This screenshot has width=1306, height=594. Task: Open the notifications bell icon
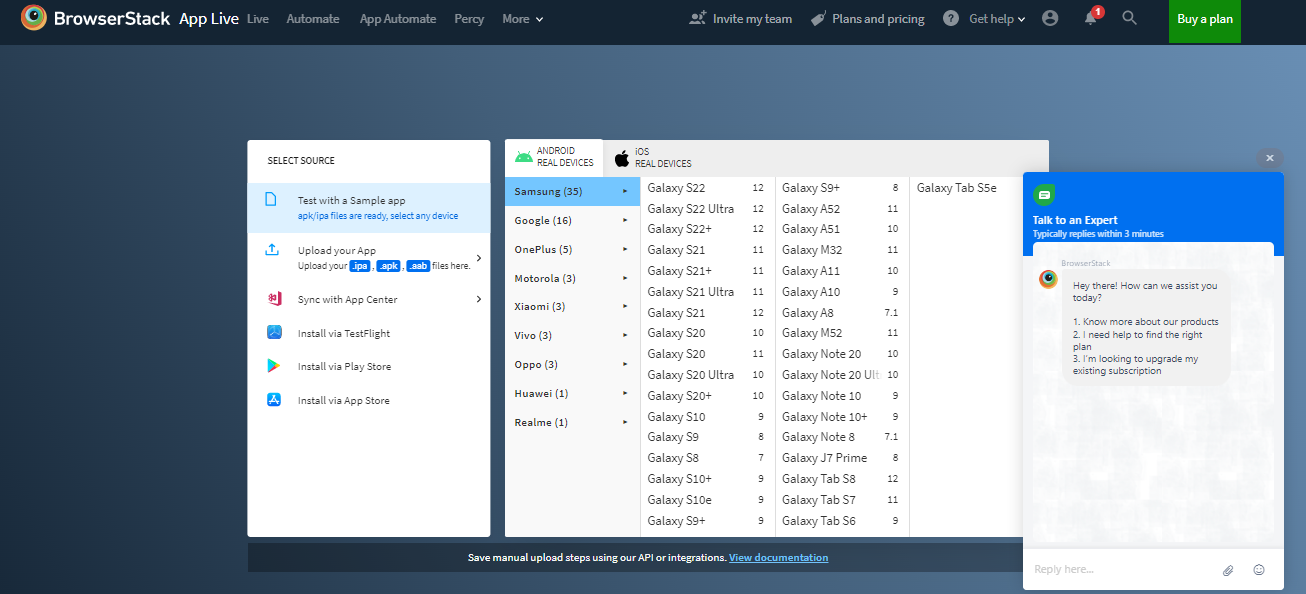pyautogui.click(x=1091, y=18)
